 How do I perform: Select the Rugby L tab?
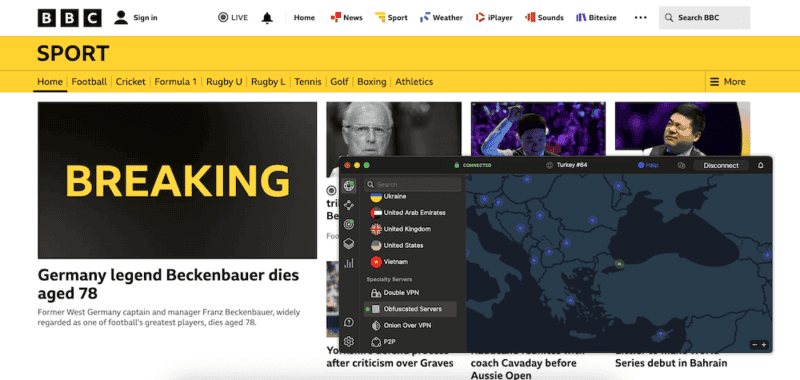tap(268, 82)
